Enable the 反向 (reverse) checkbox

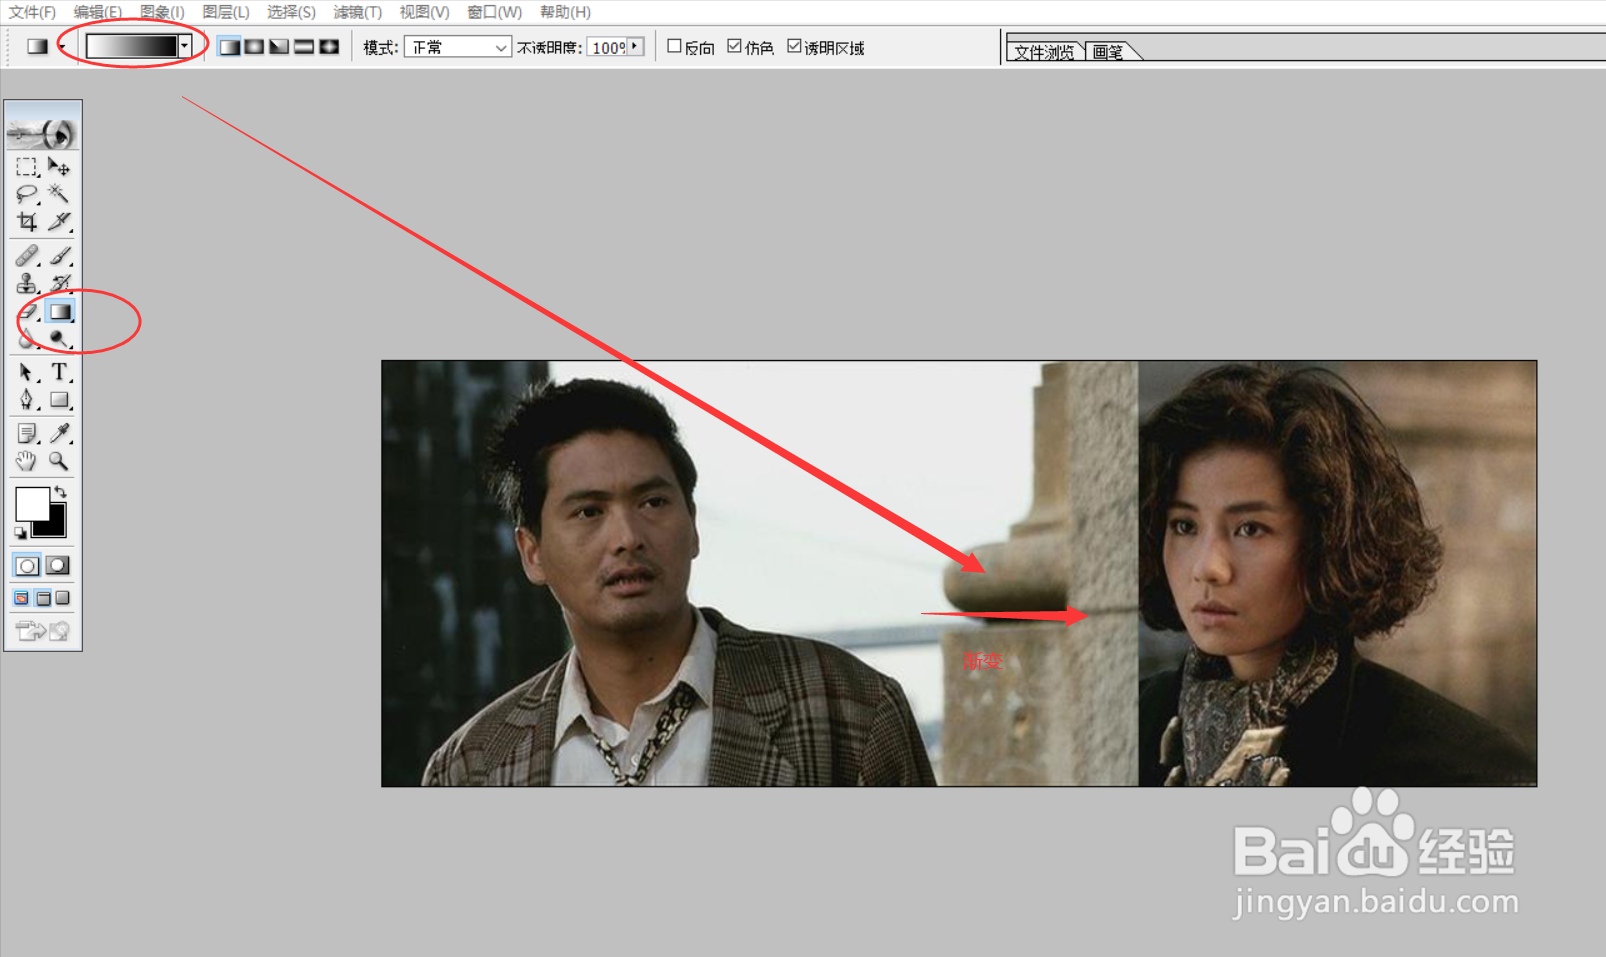[674, 46]
